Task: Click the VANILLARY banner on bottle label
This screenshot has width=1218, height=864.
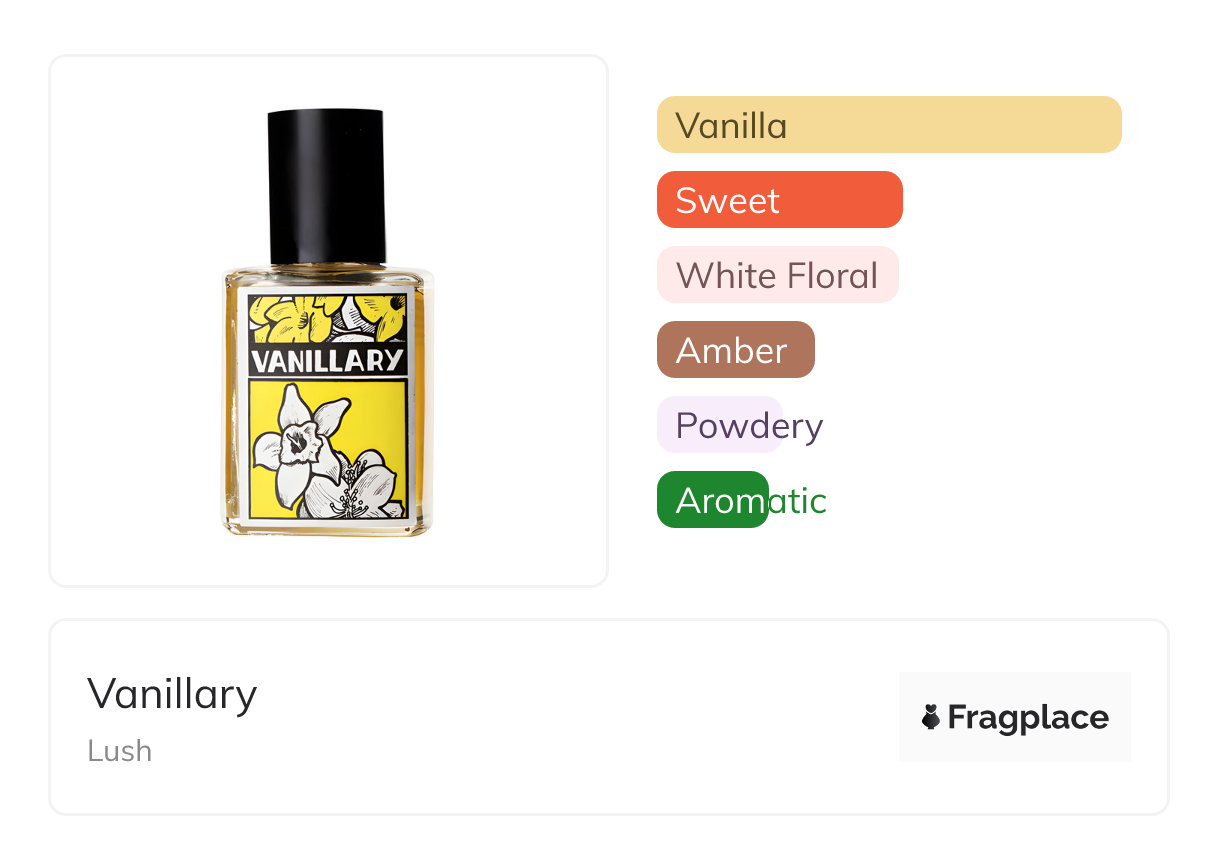Action: pos(327,360)
